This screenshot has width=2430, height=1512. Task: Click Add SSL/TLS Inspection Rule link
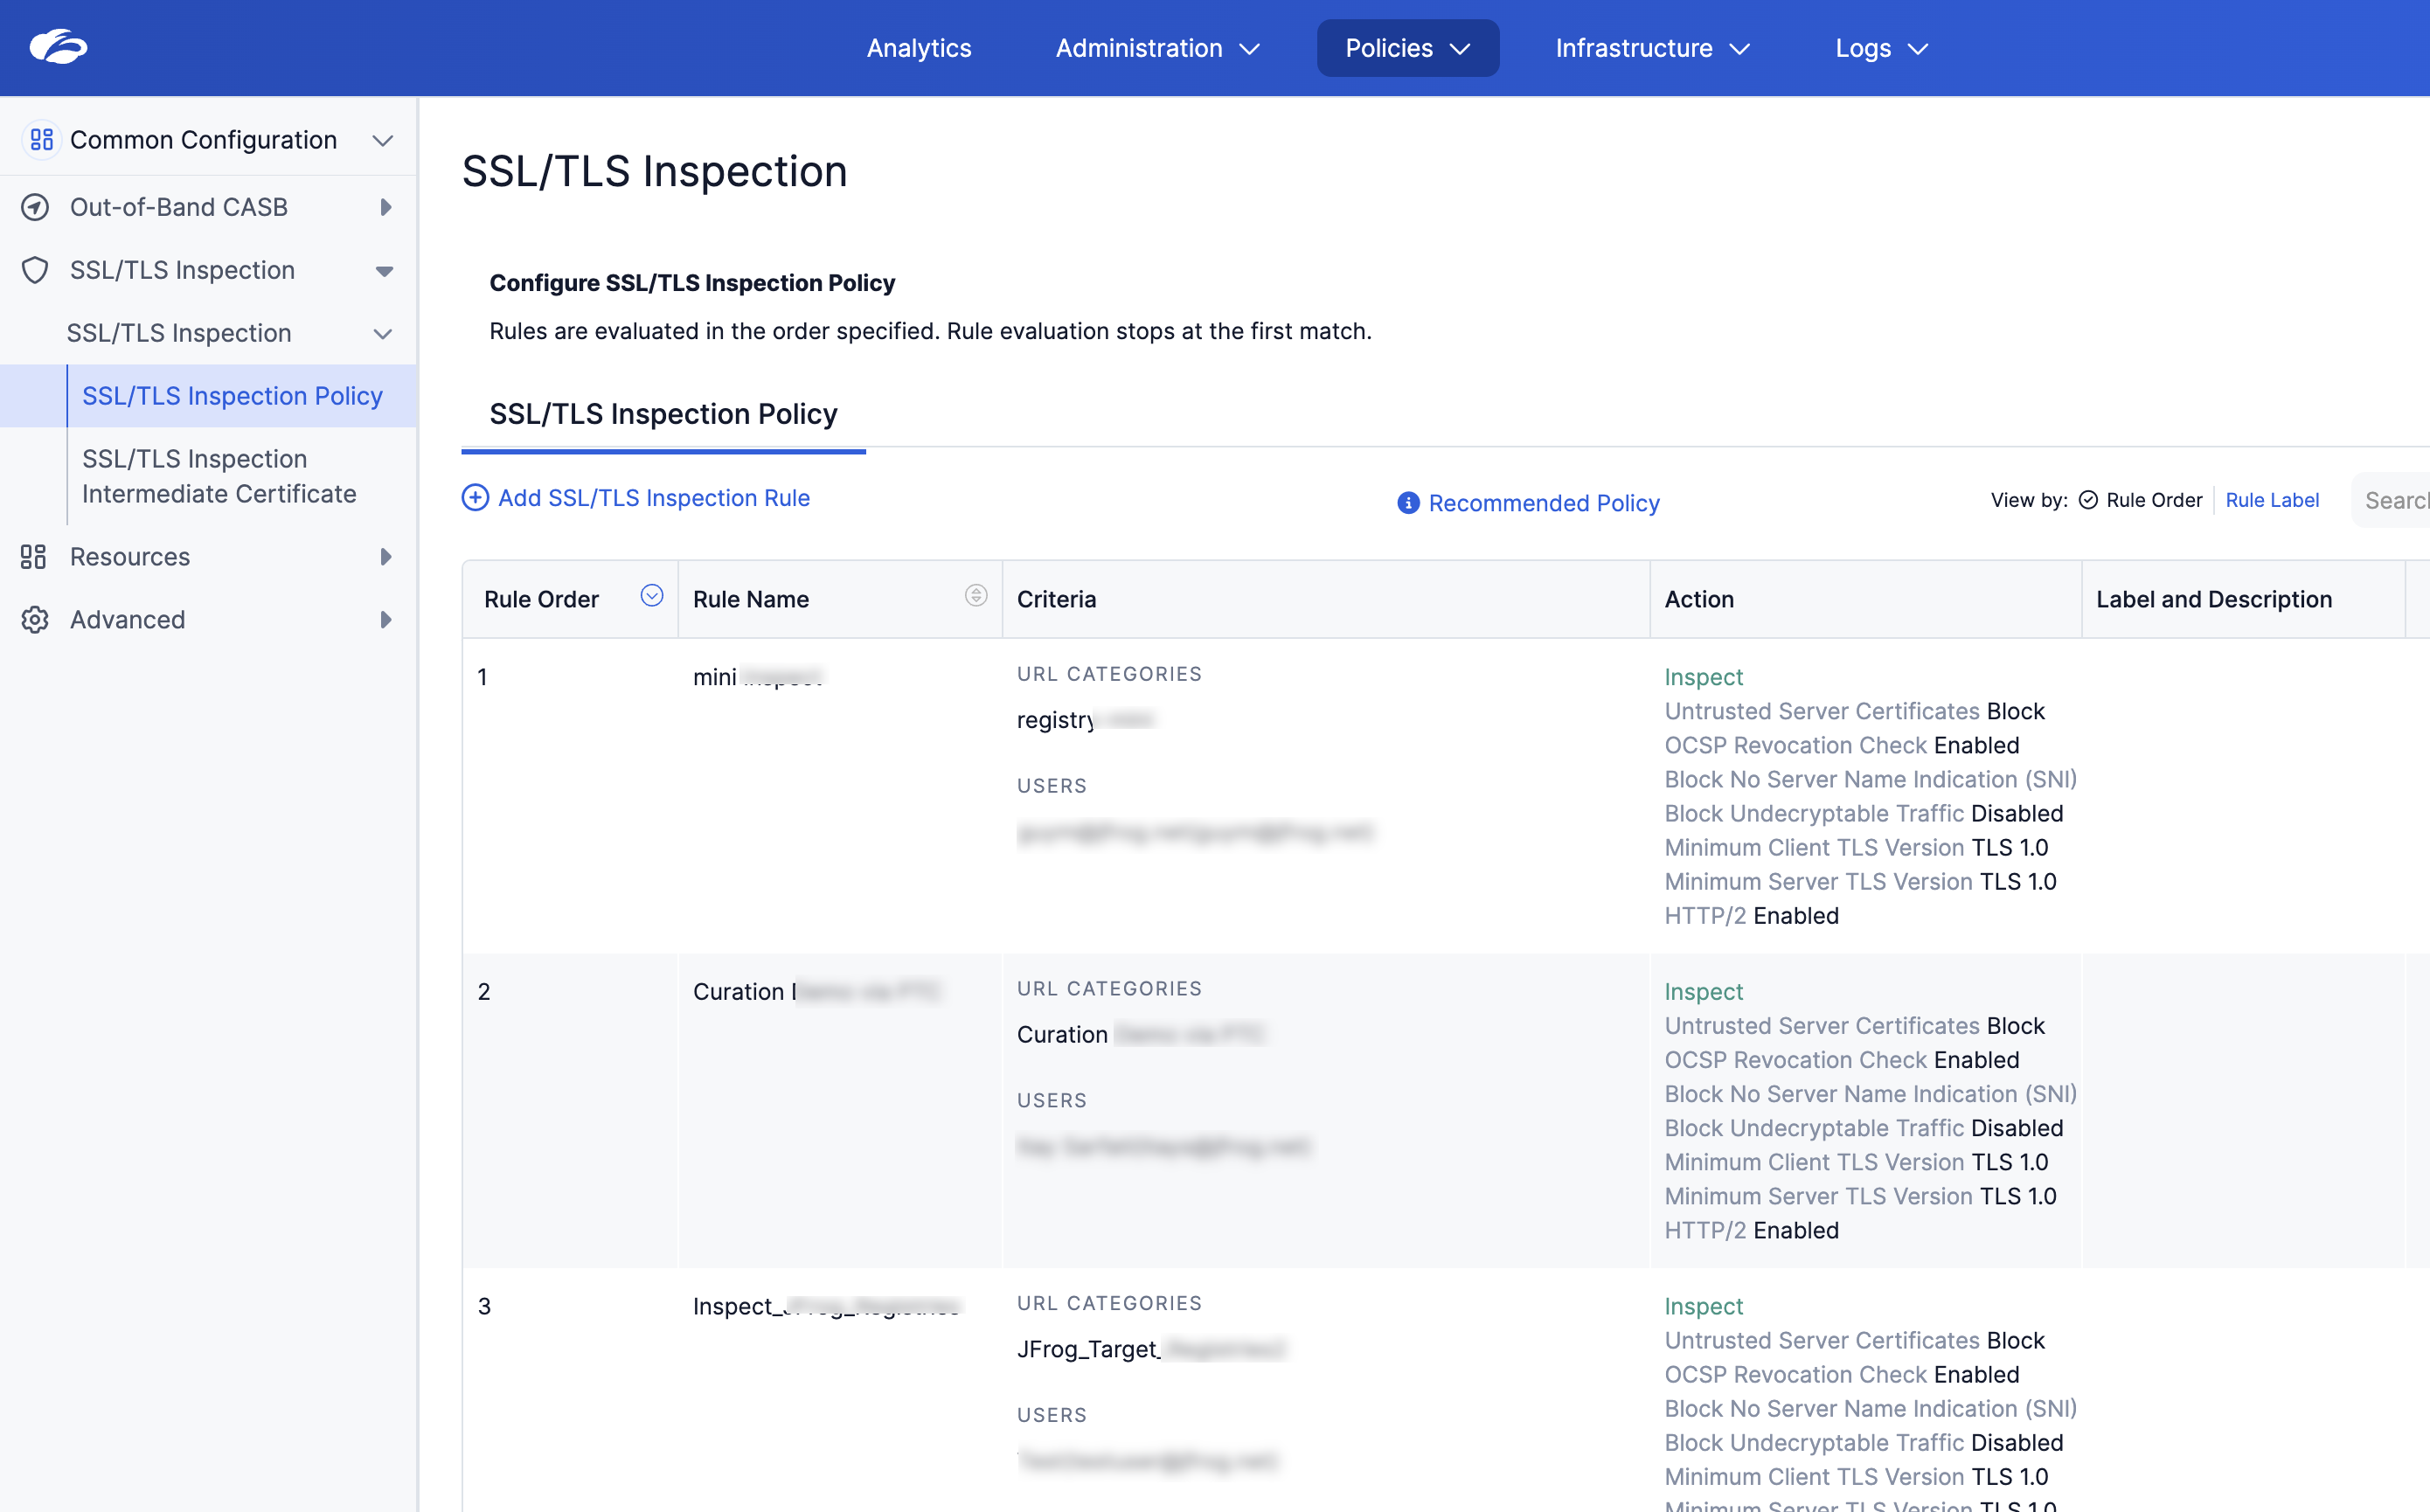pos(654,498)
